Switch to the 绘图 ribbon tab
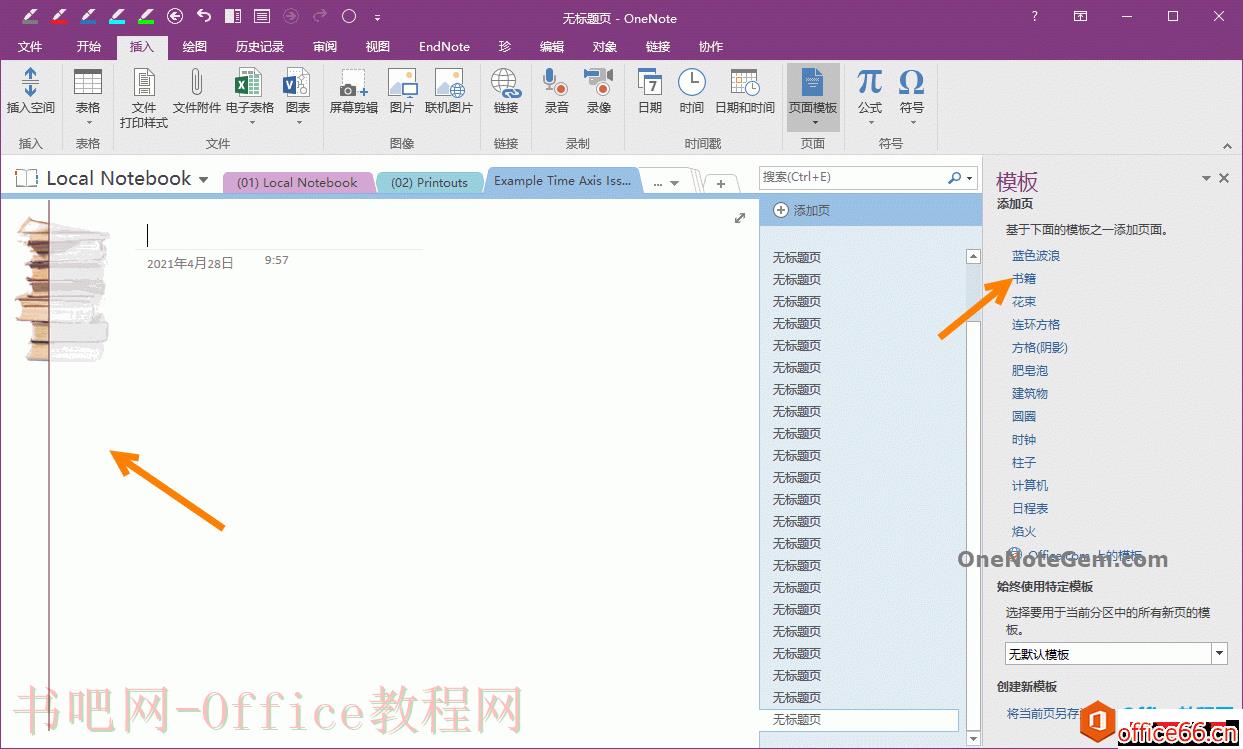Image resolution: width=1243 pixels, height=749 pixels. pos(195,47)
